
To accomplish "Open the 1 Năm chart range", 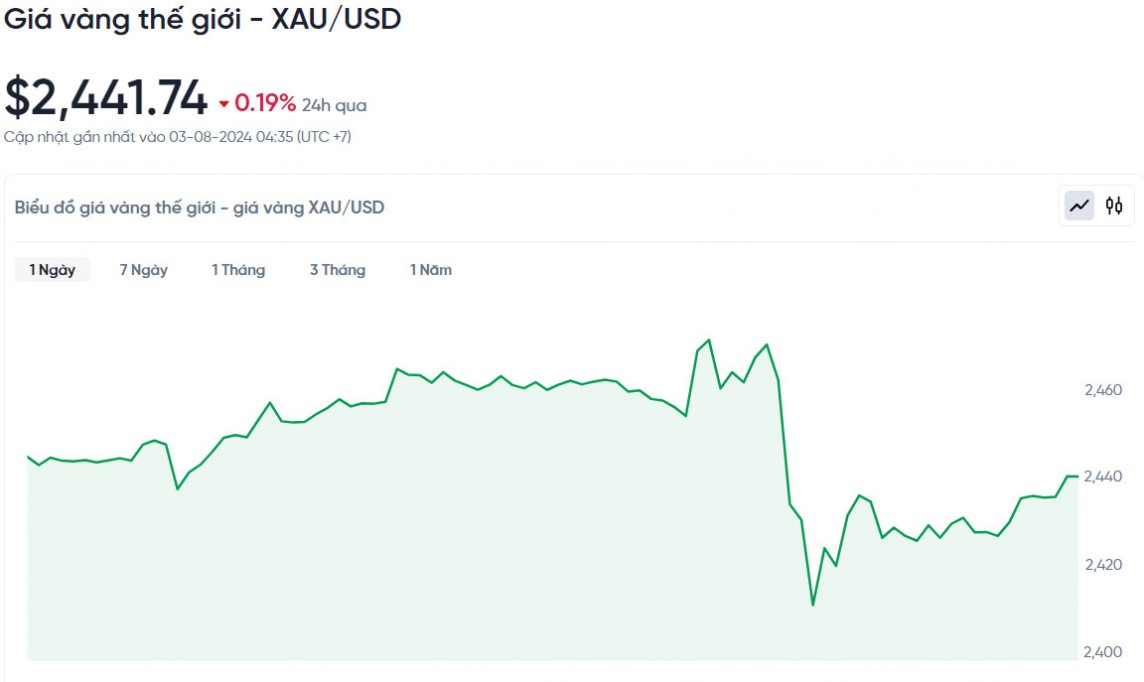I will point(430,270).
